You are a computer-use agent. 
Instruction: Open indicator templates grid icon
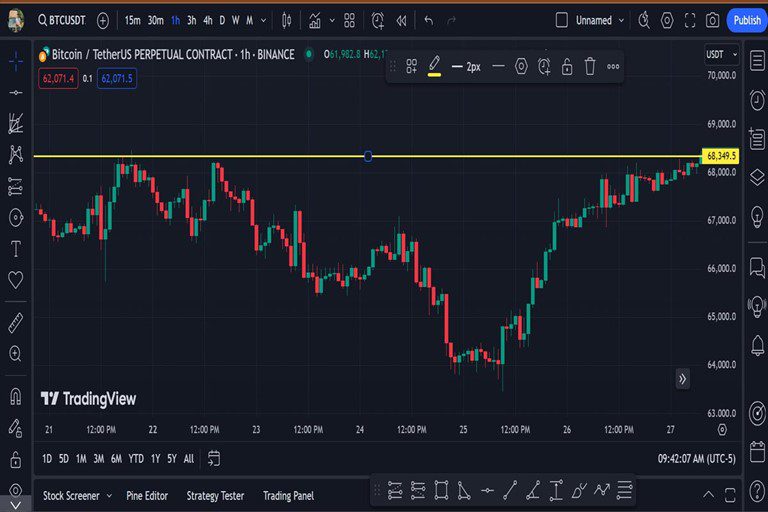point(349,21)
